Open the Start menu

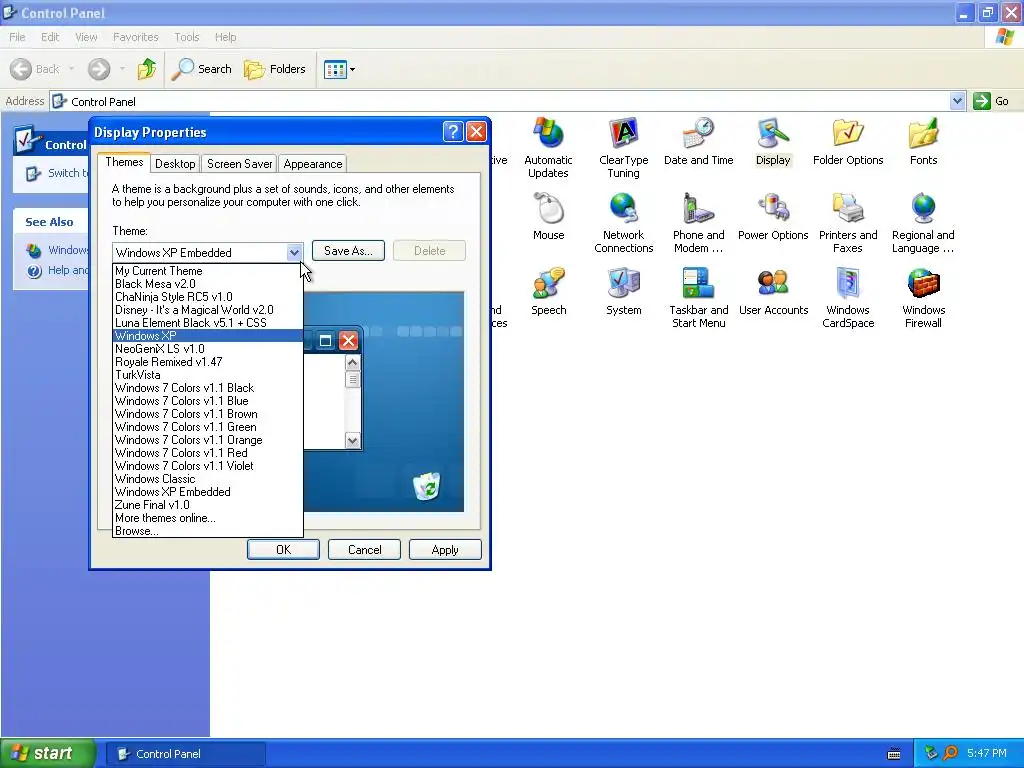(x=47, y=753)
